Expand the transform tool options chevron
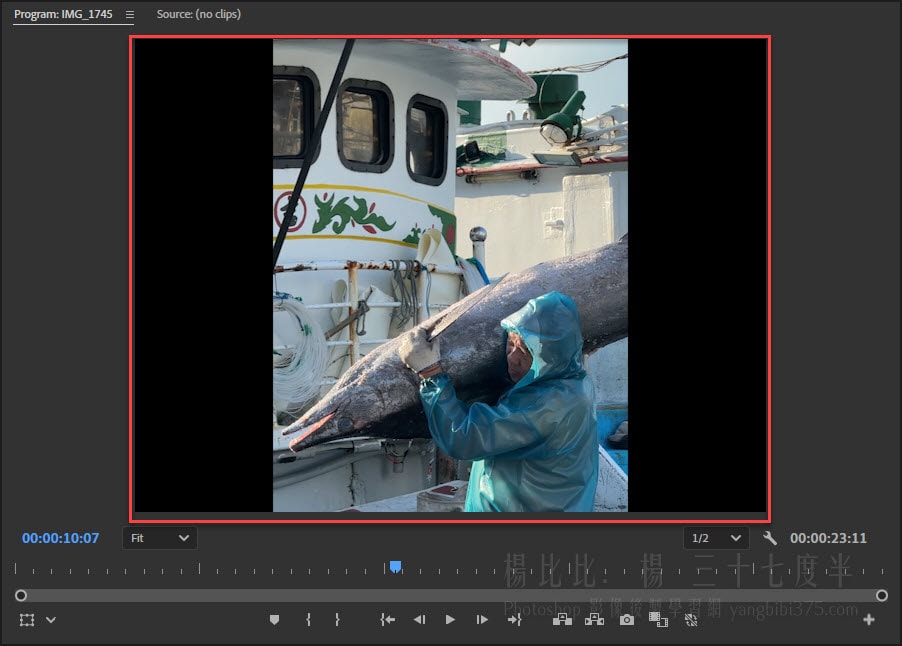 pos(51,620)
